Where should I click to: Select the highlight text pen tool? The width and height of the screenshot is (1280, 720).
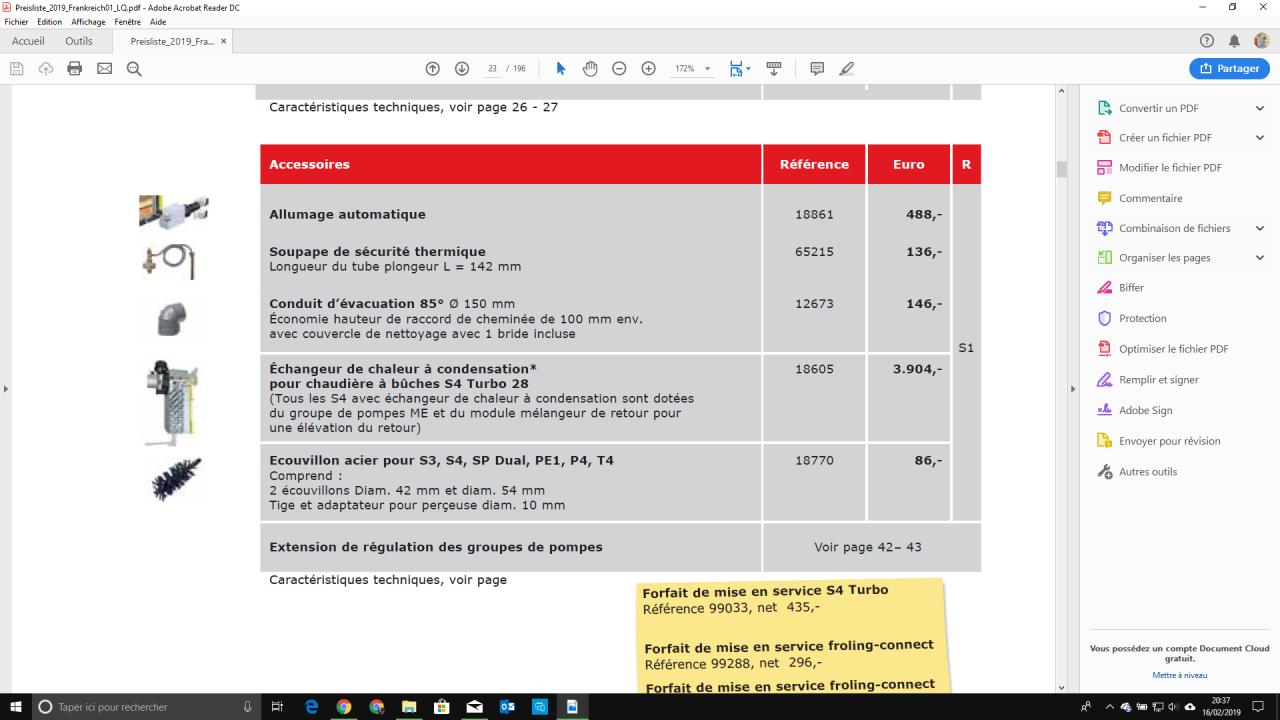point(847,69)
